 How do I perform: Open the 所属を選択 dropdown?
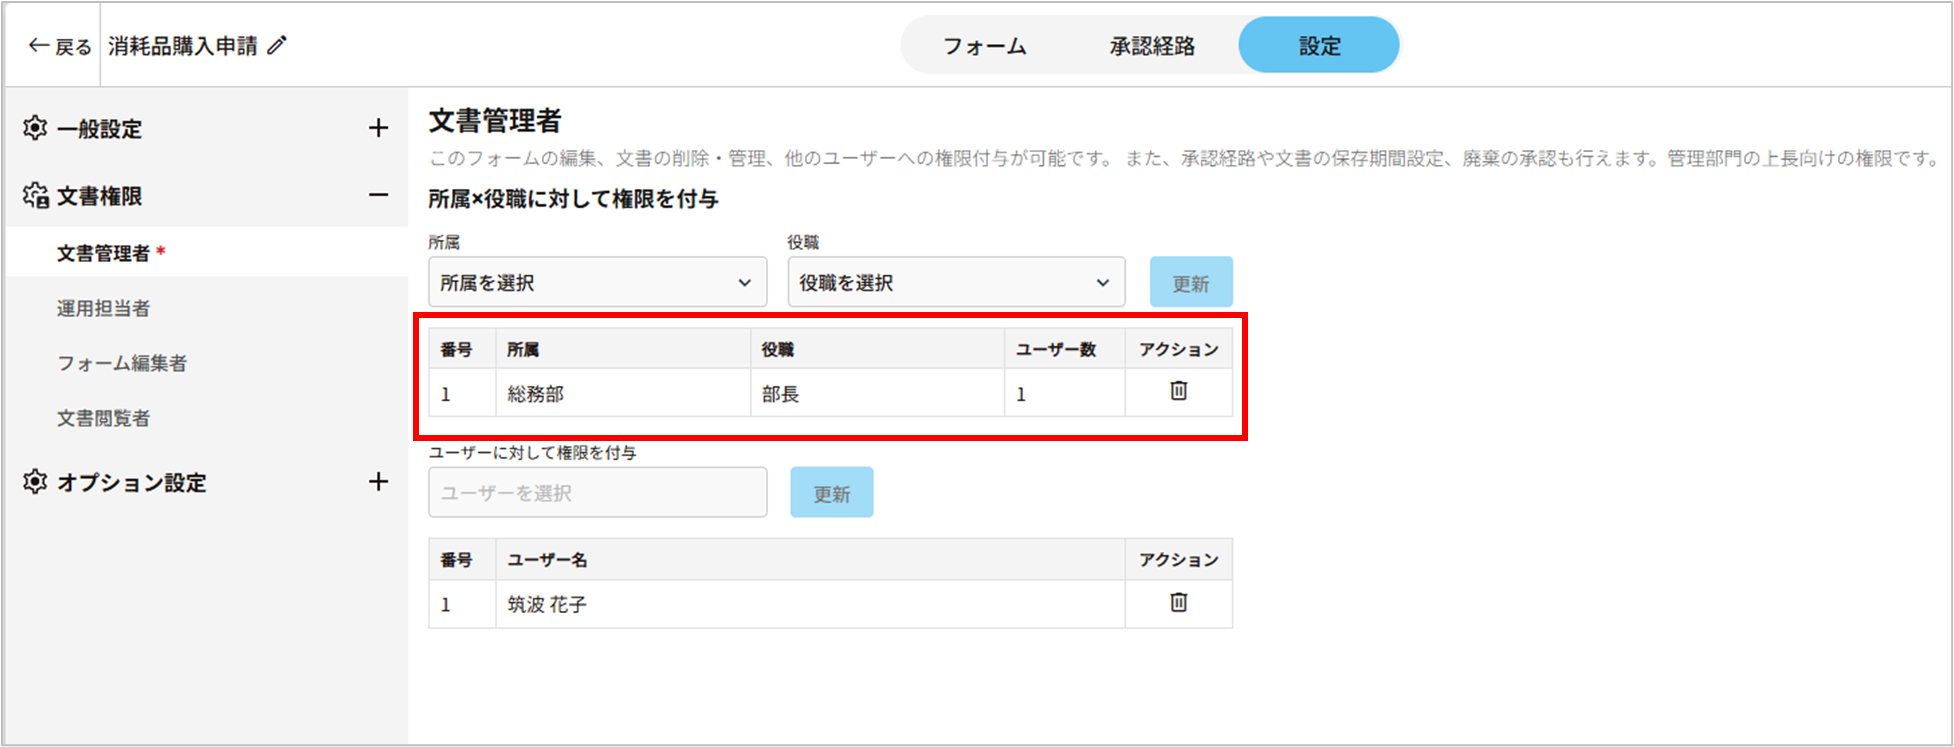[x=597, y=283]
